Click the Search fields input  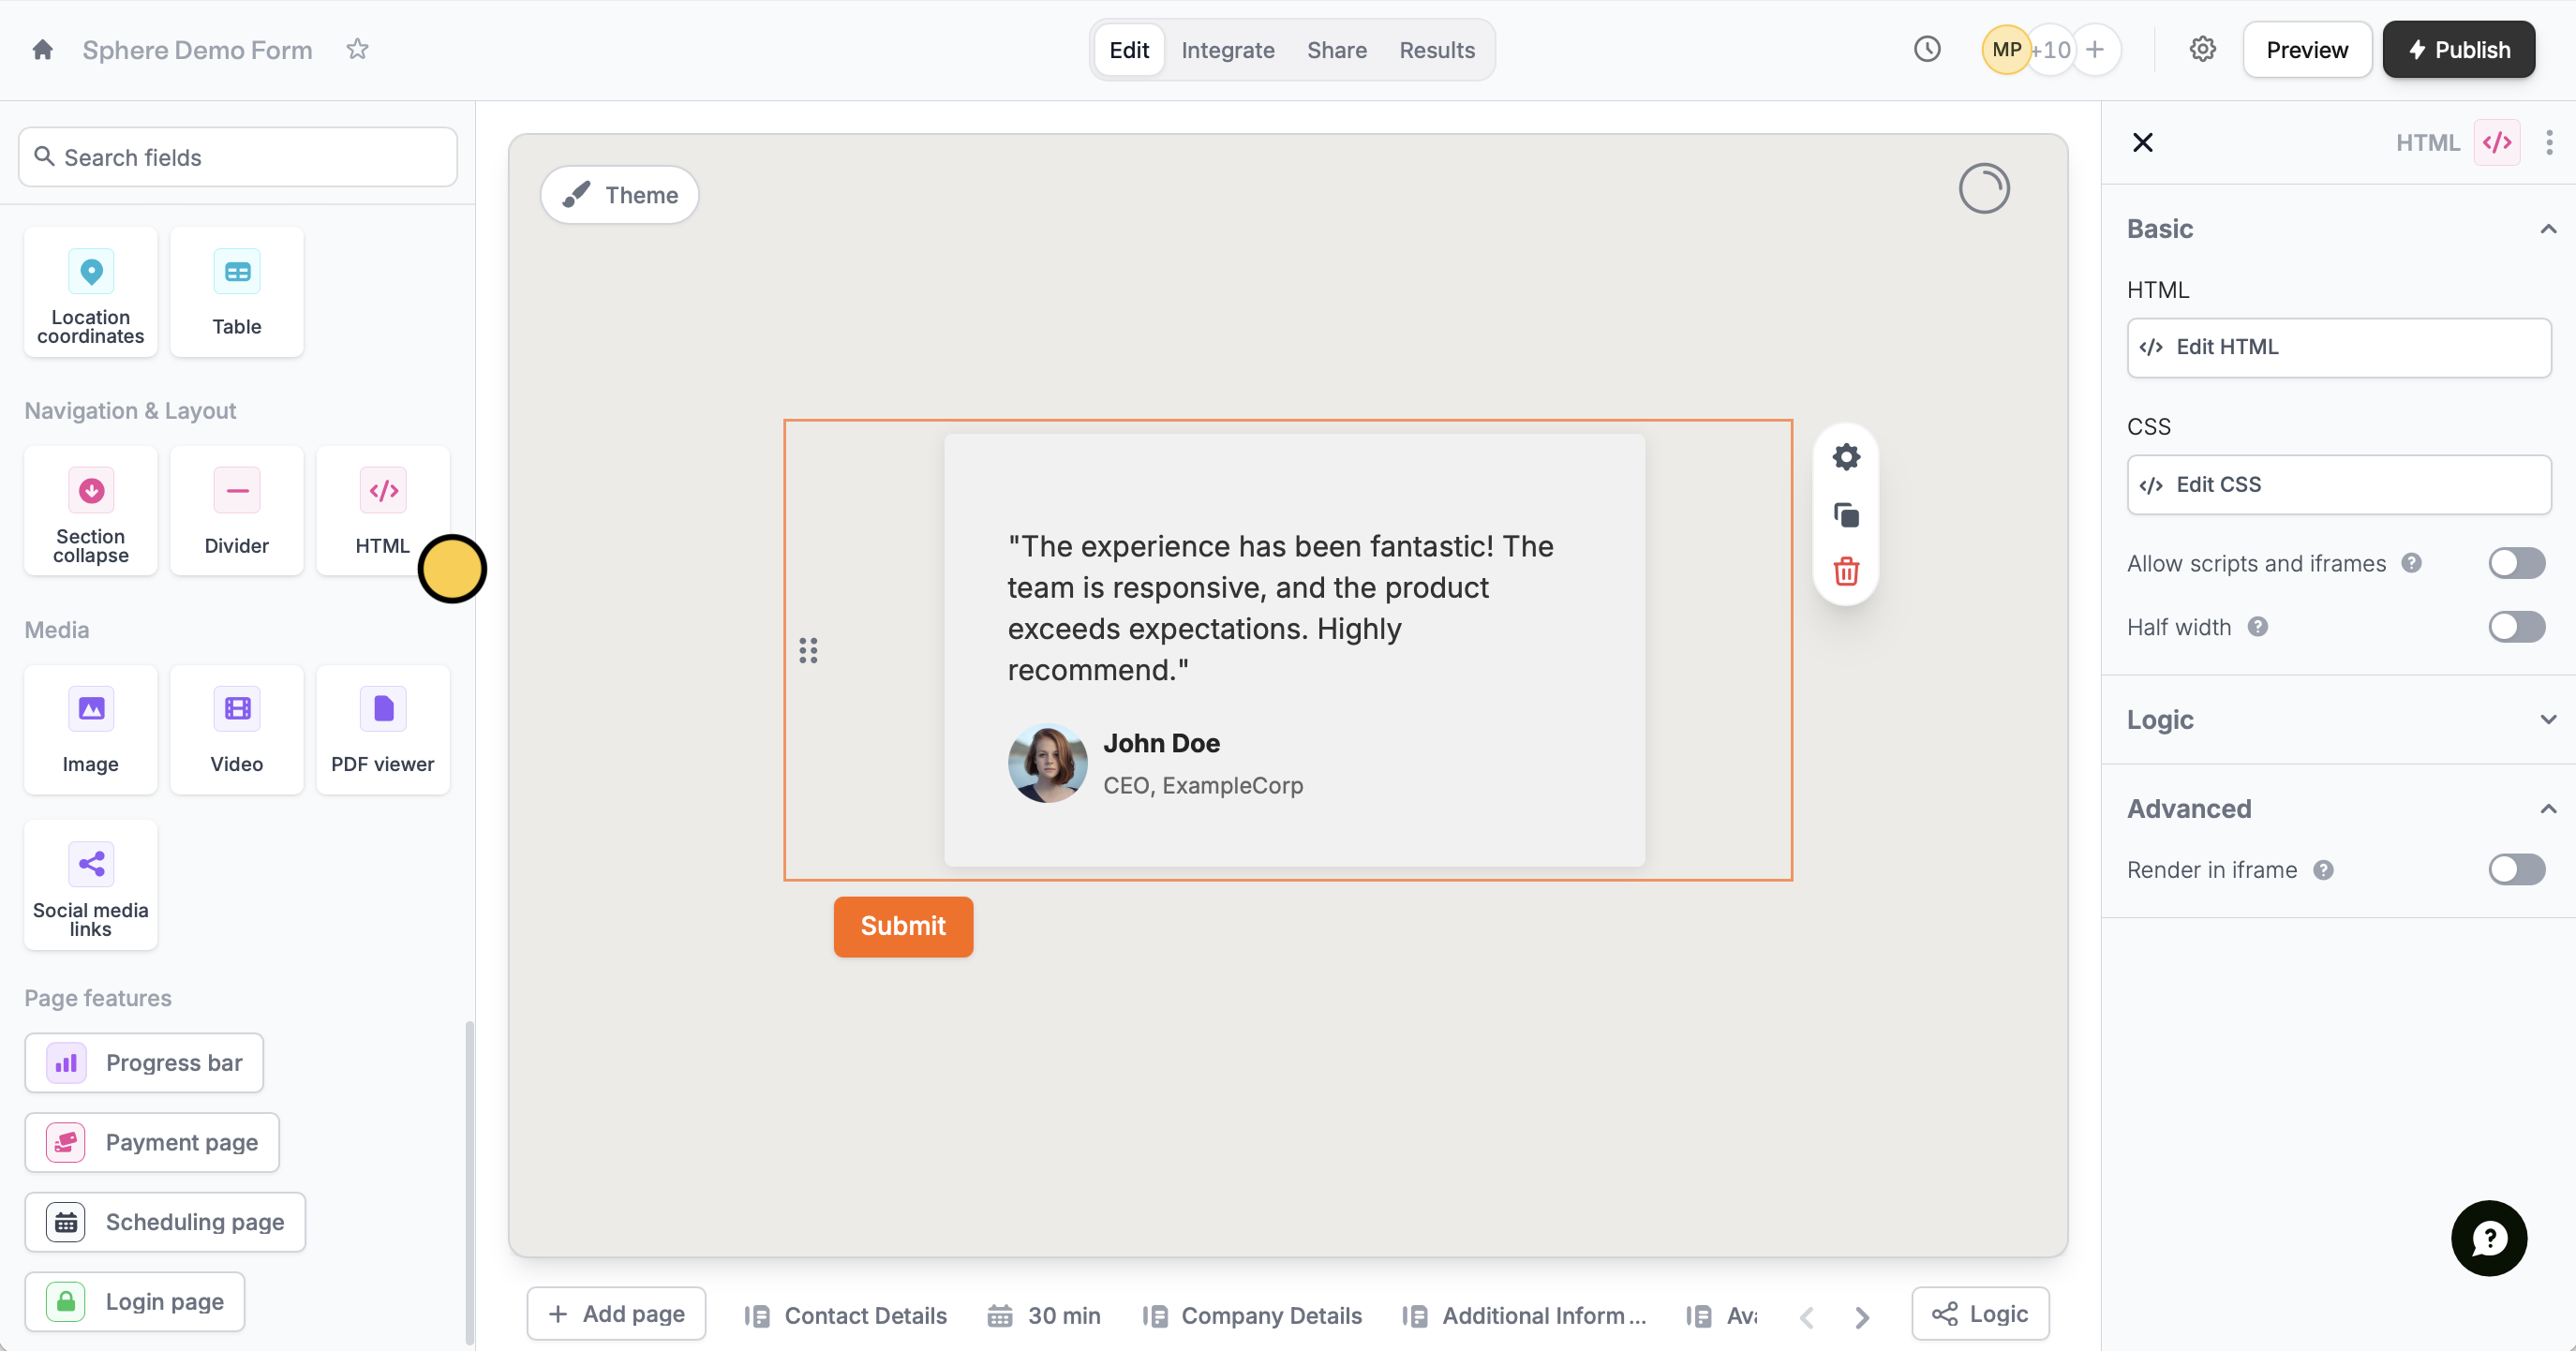238,157
